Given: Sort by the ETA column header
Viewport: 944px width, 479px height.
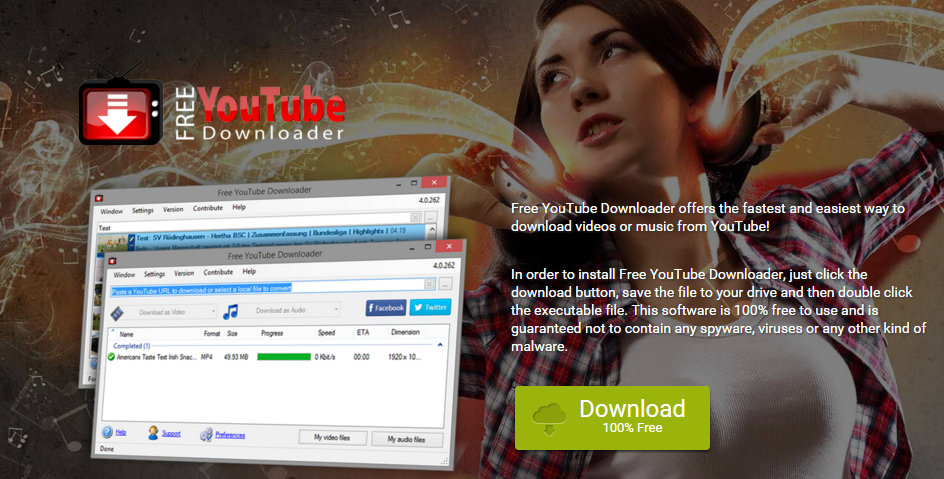Looking at the screenshot, I should (x=363, y=332).
